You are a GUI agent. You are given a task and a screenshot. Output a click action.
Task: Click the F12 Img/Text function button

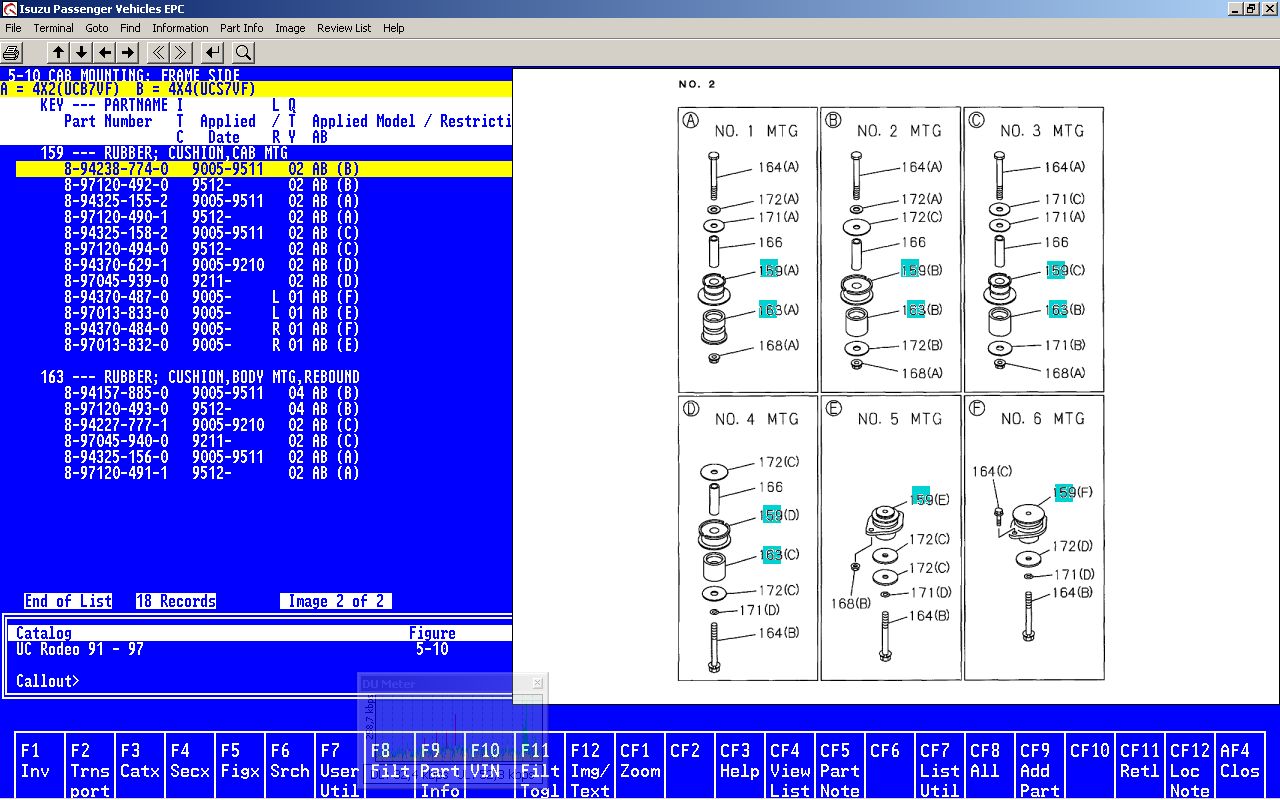coord(590,766)
